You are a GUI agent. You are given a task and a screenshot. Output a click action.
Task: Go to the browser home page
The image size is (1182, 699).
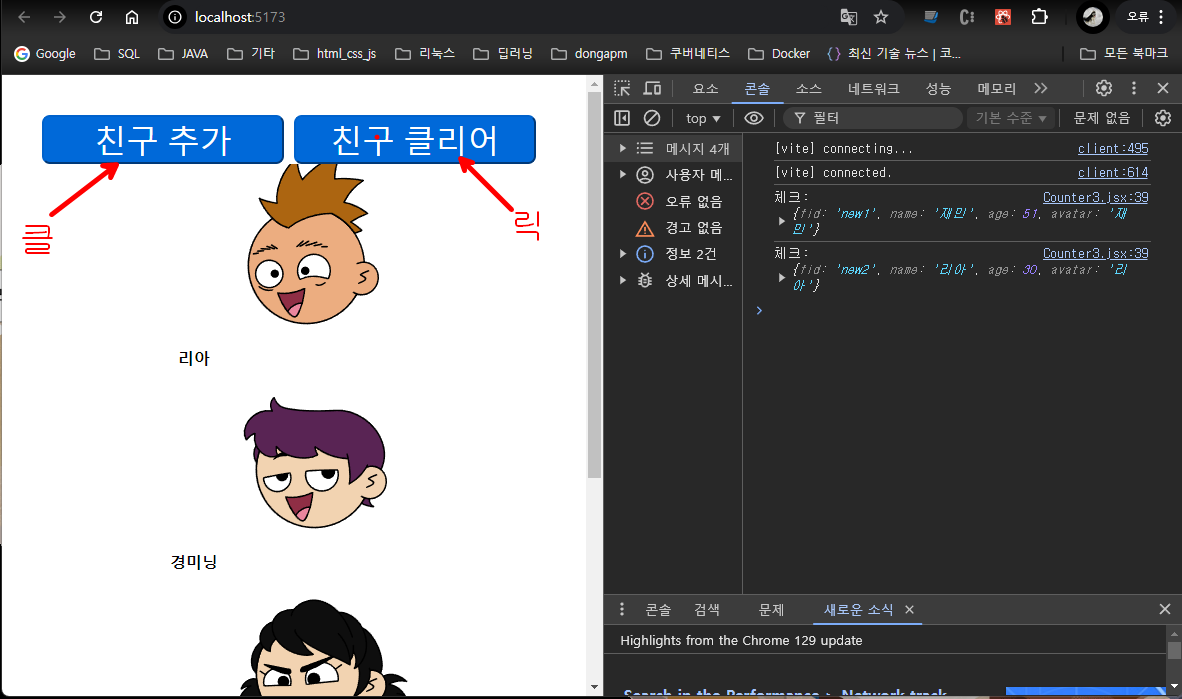(x=132, y=17)
